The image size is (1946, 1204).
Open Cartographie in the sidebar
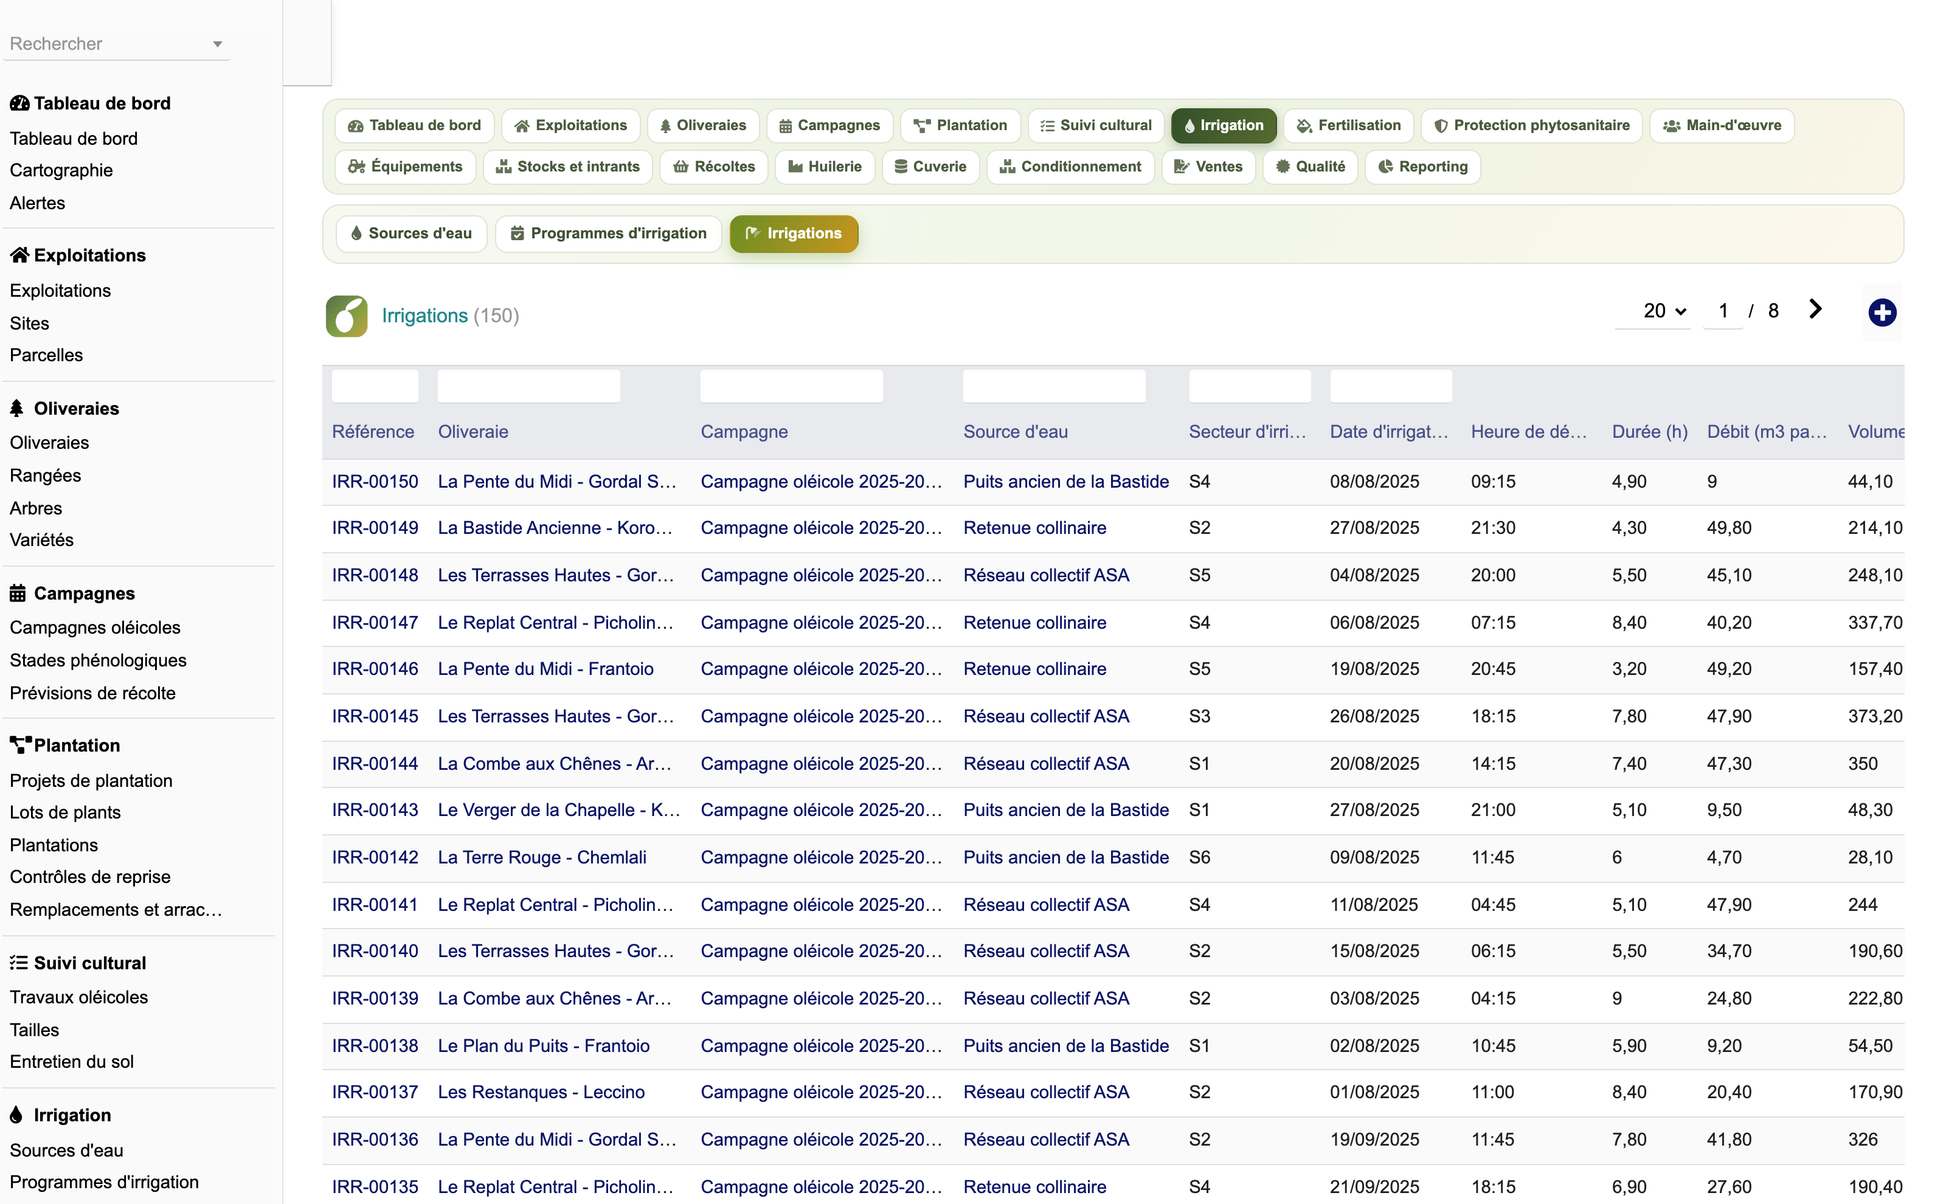[x=61, y=171]
